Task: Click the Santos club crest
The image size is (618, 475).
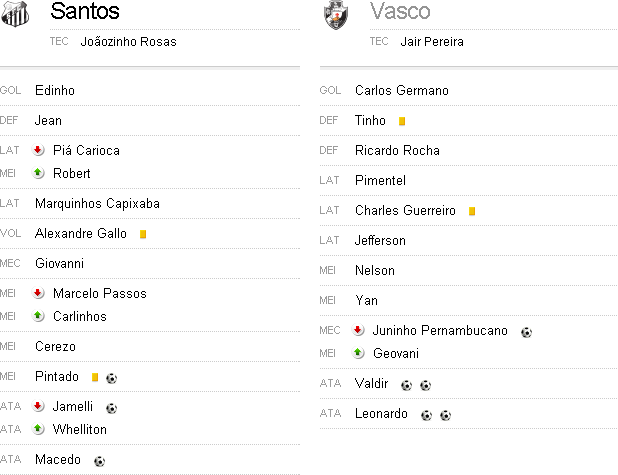Action: tap(16, 13)
